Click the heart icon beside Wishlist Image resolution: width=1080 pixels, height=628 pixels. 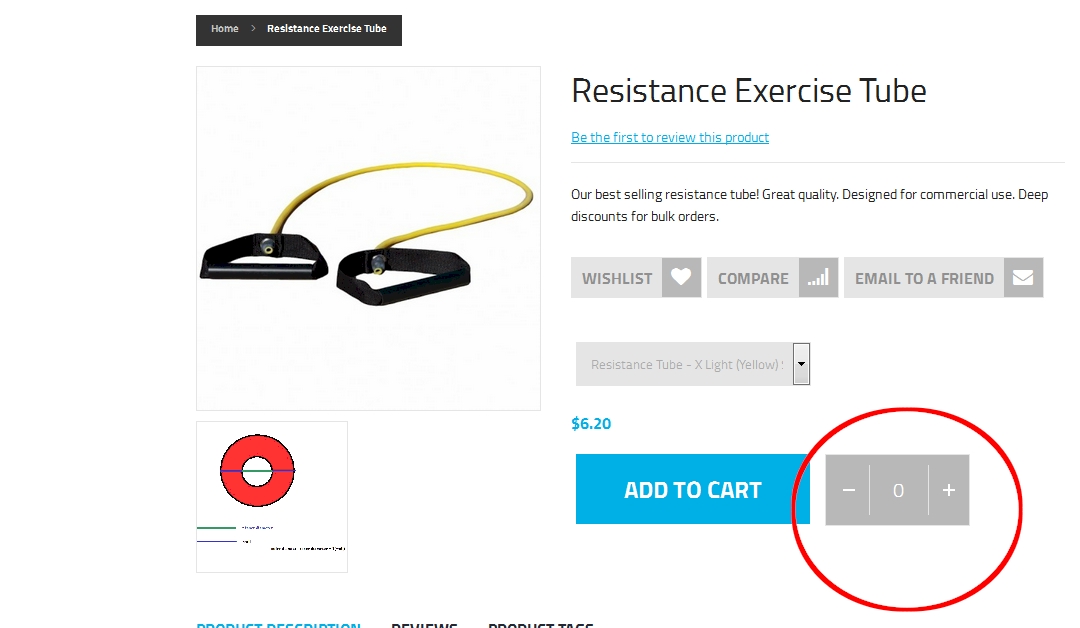[x=681, y=278]
